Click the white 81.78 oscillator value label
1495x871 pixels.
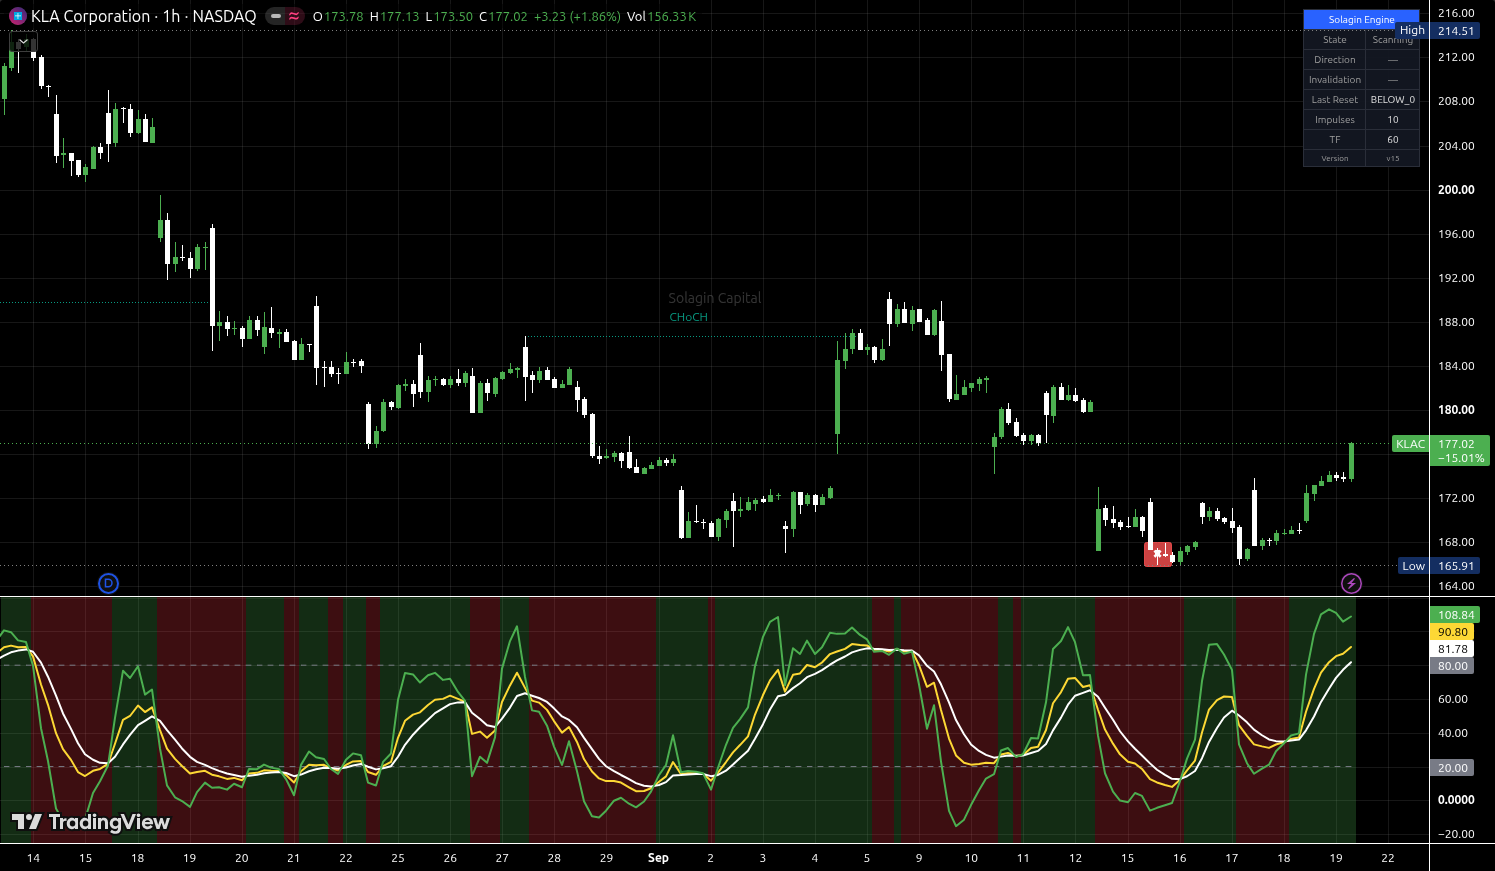[x=1453, y=649]
